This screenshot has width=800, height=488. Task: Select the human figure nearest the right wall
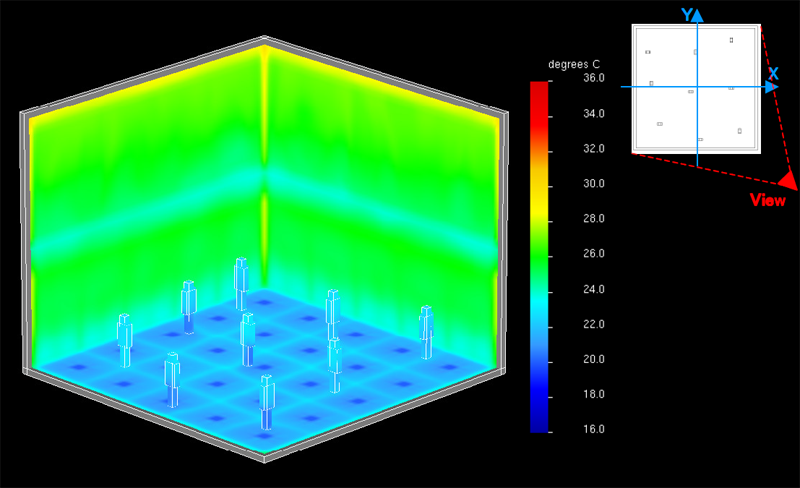[427, 332]
